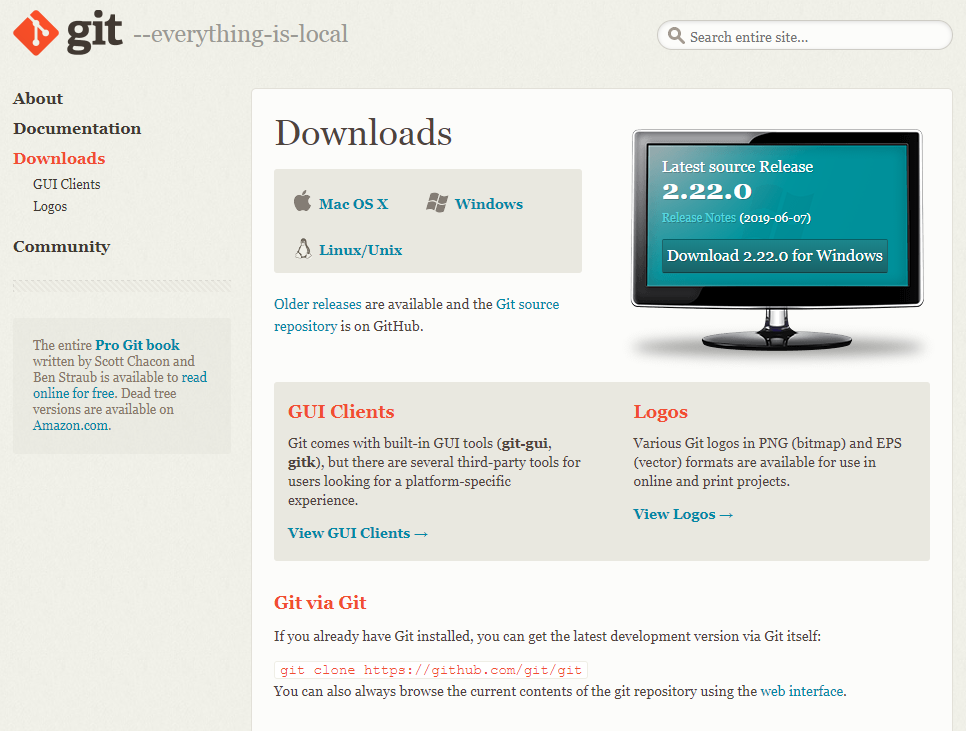Follow the View Logos arrow link

[683, 514]
